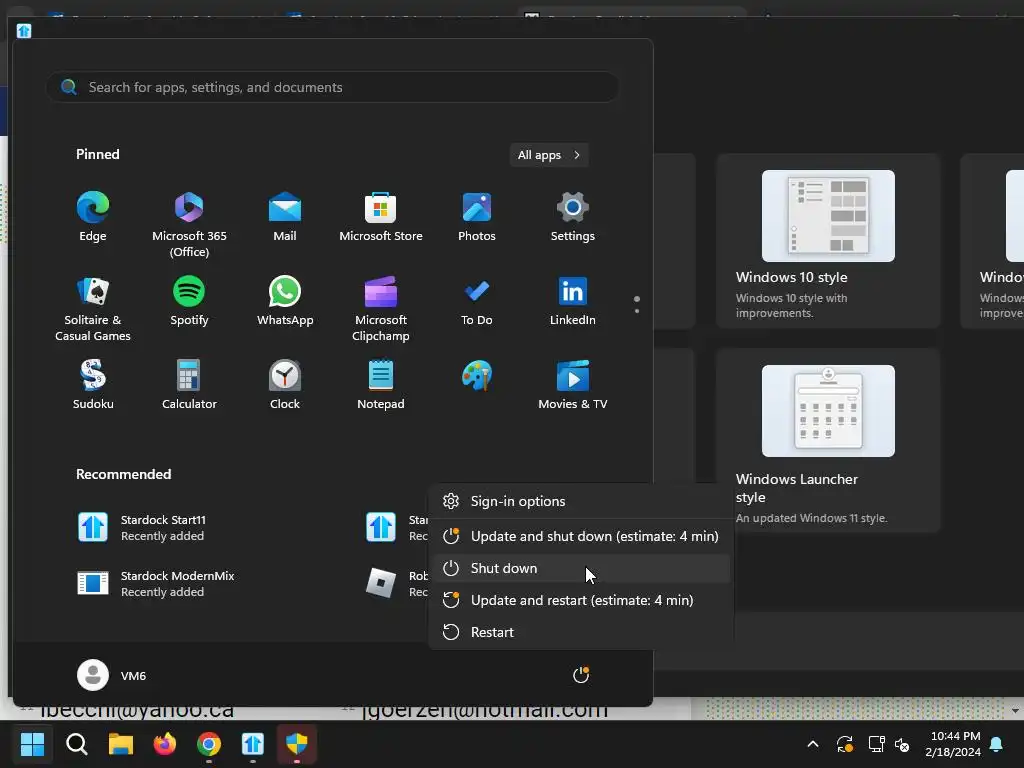
Task: Choose Update and shut down
Action: [581, 536]
